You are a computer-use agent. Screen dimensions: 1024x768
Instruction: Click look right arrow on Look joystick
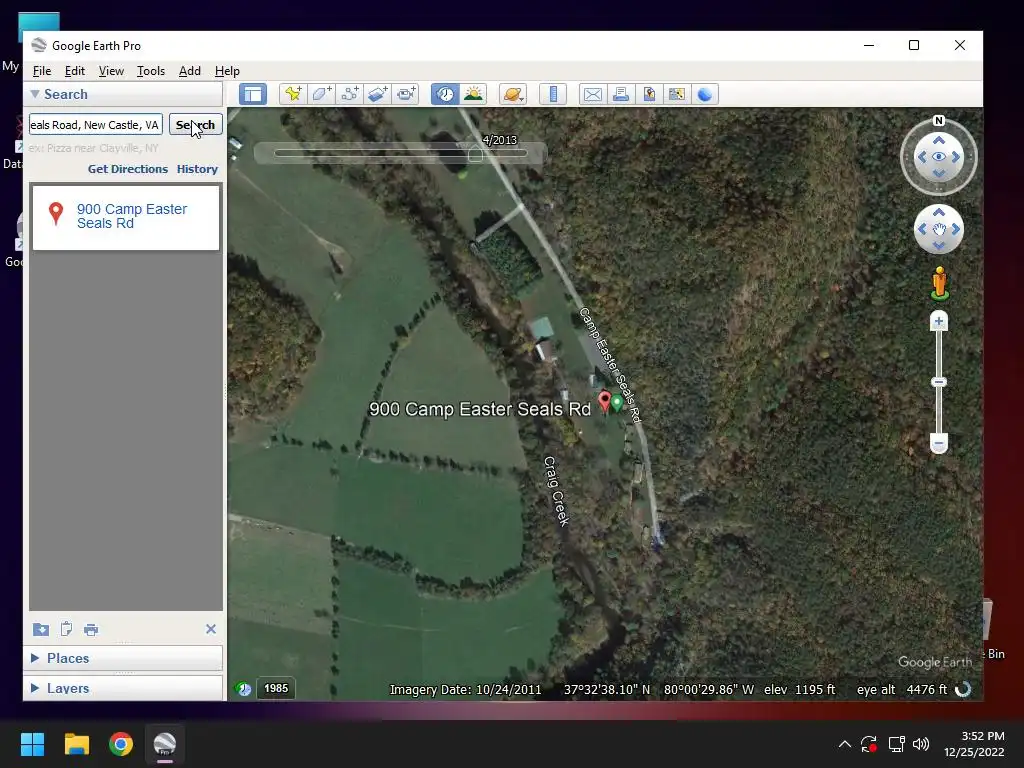(956, 157)
